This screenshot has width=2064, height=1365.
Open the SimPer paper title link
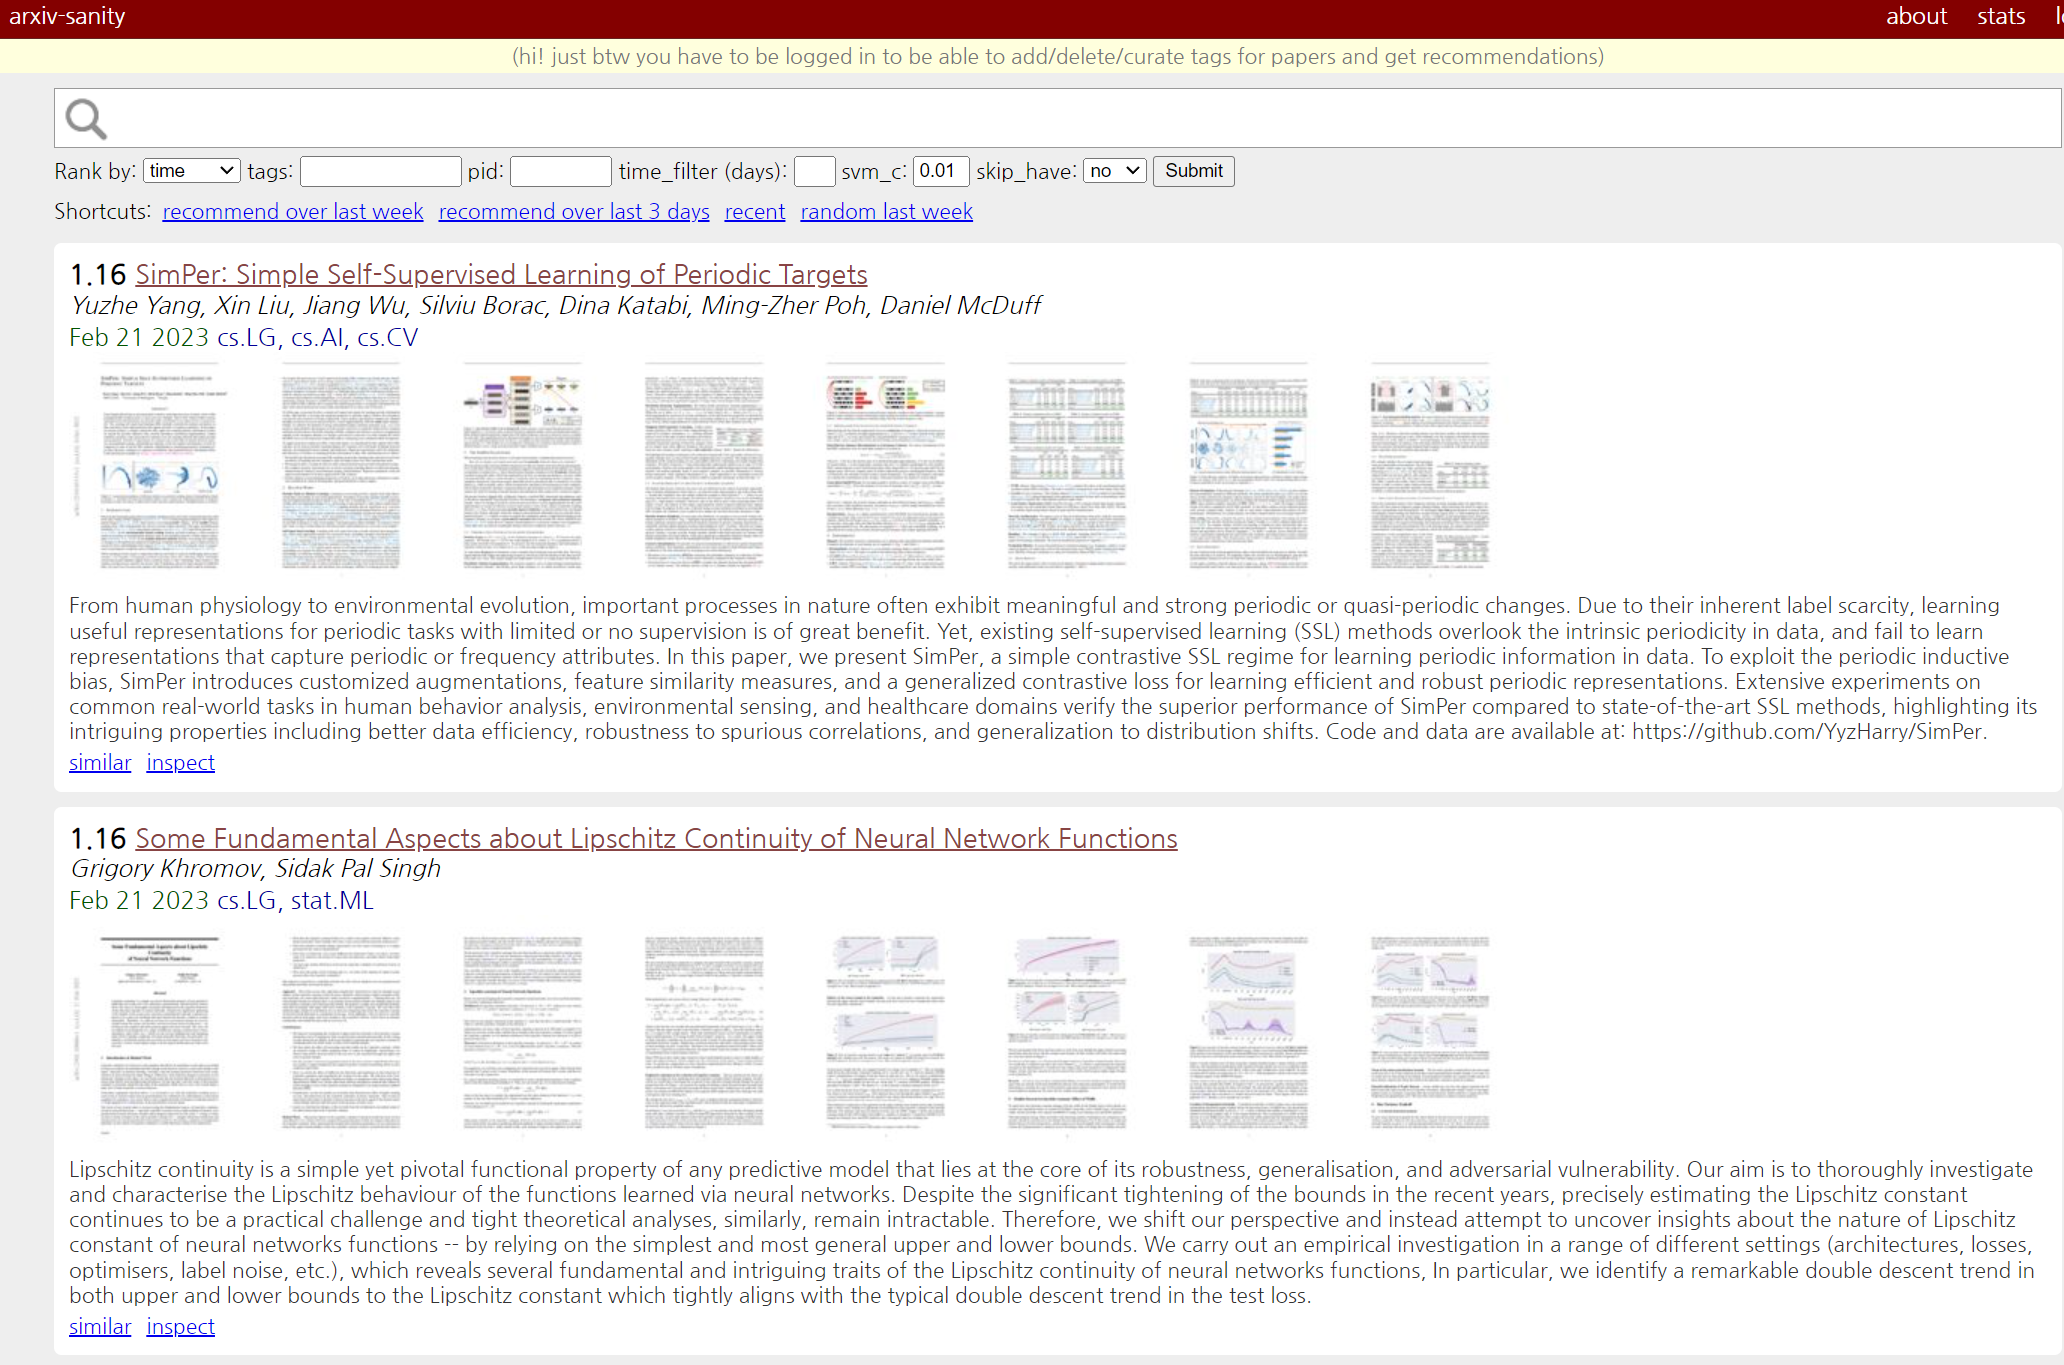click(x=501, y=275)
